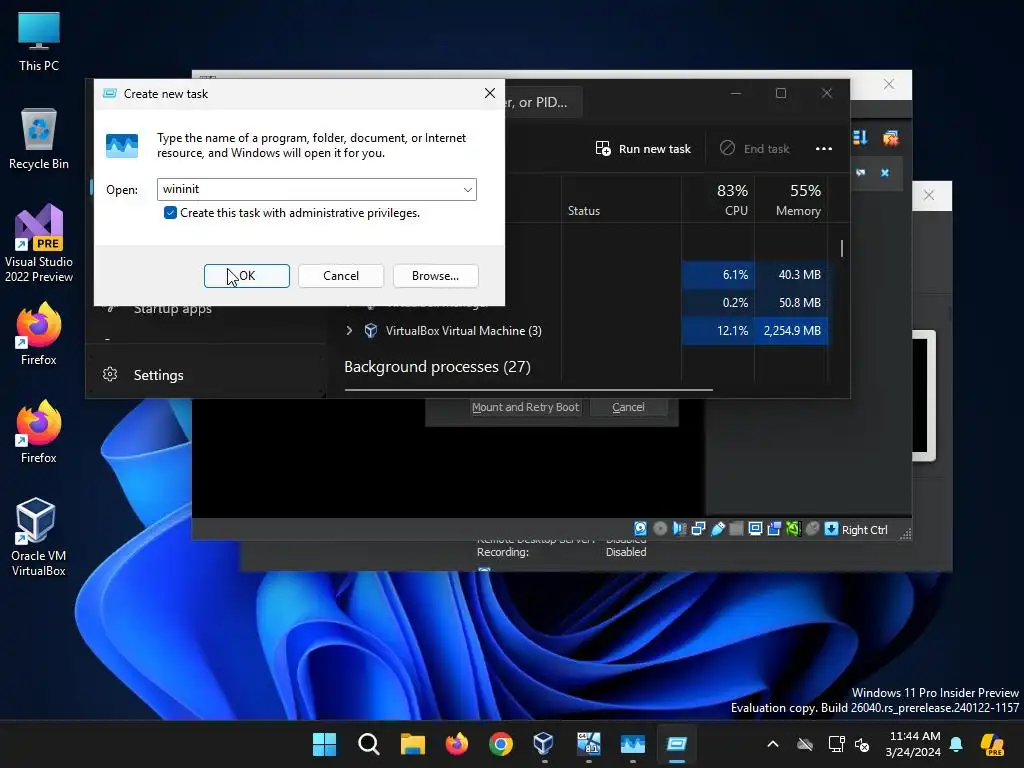Click VirtualBox network status icon
Viewport: 1024px width, 768px height.
coord(698,528)
